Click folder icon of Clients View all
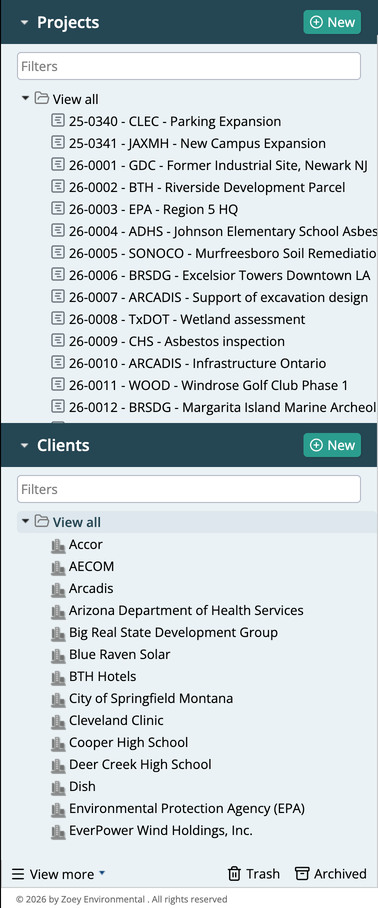This screenshot has width=378, height=908. [x=42, y=521]
